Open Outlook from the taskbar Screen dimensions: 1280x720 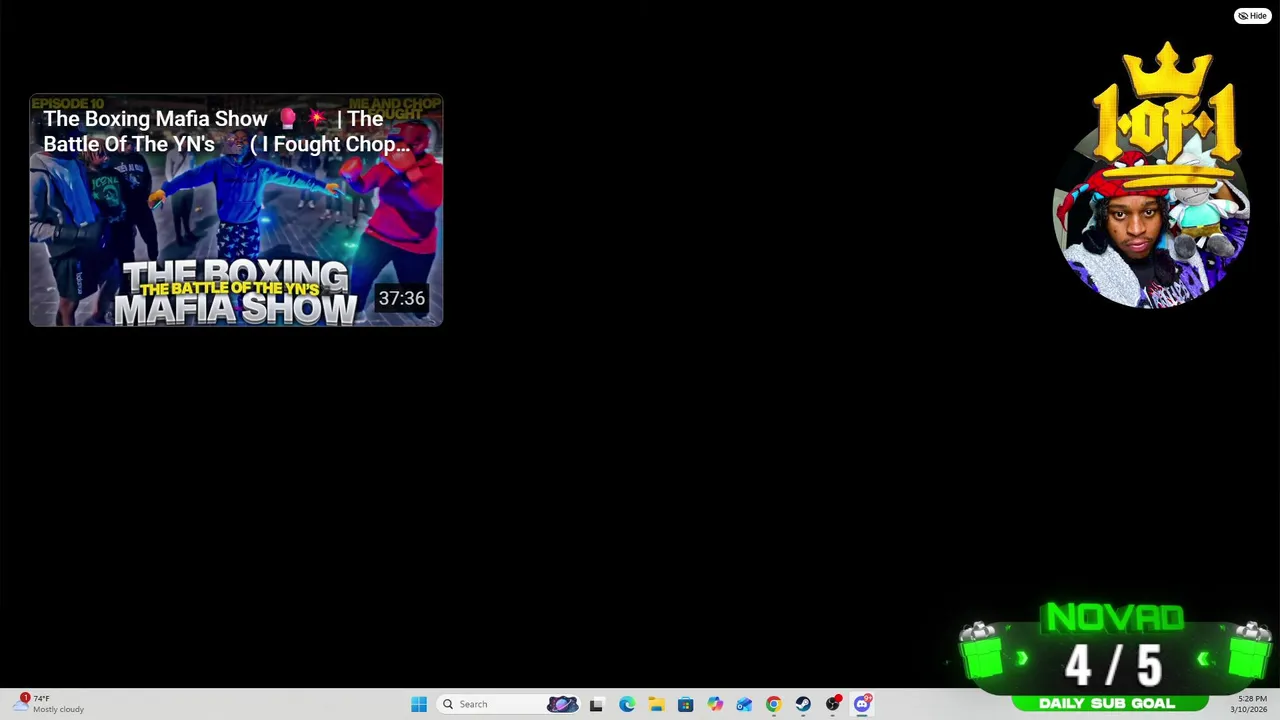tap(744, 704)
